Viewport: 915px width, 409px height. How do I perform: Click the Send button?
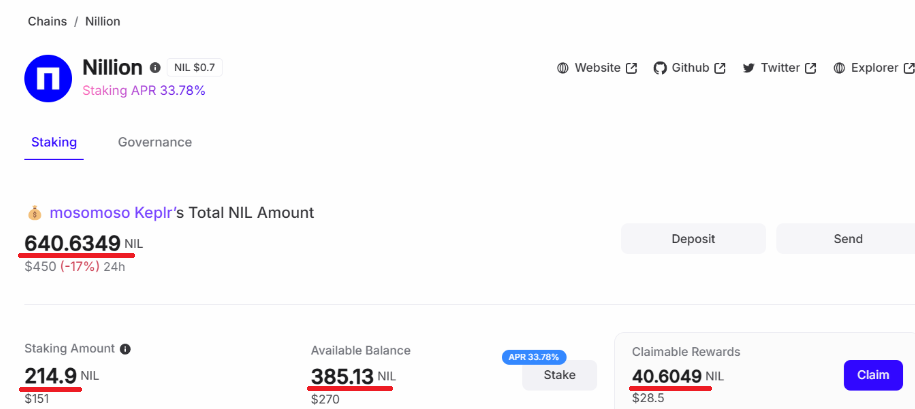(x=846, y=239)
